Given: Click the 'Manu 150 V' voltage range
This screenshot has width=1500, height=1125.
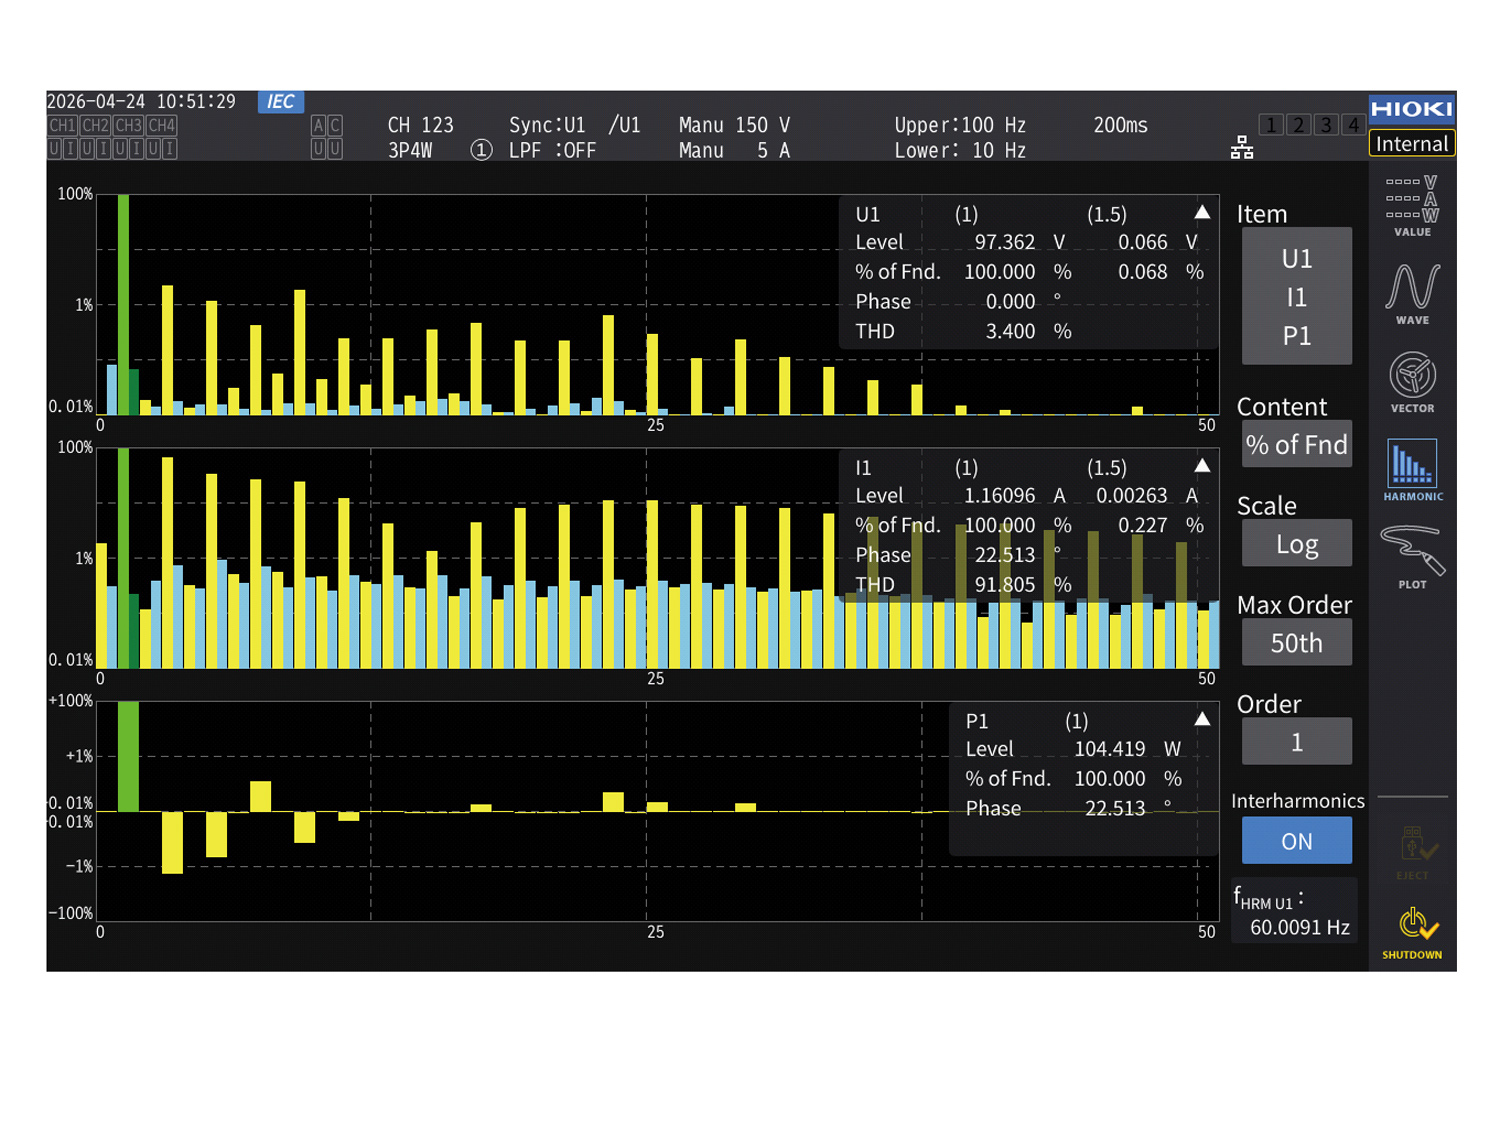Looking at the screenshot, I should (x=734, y=125).
